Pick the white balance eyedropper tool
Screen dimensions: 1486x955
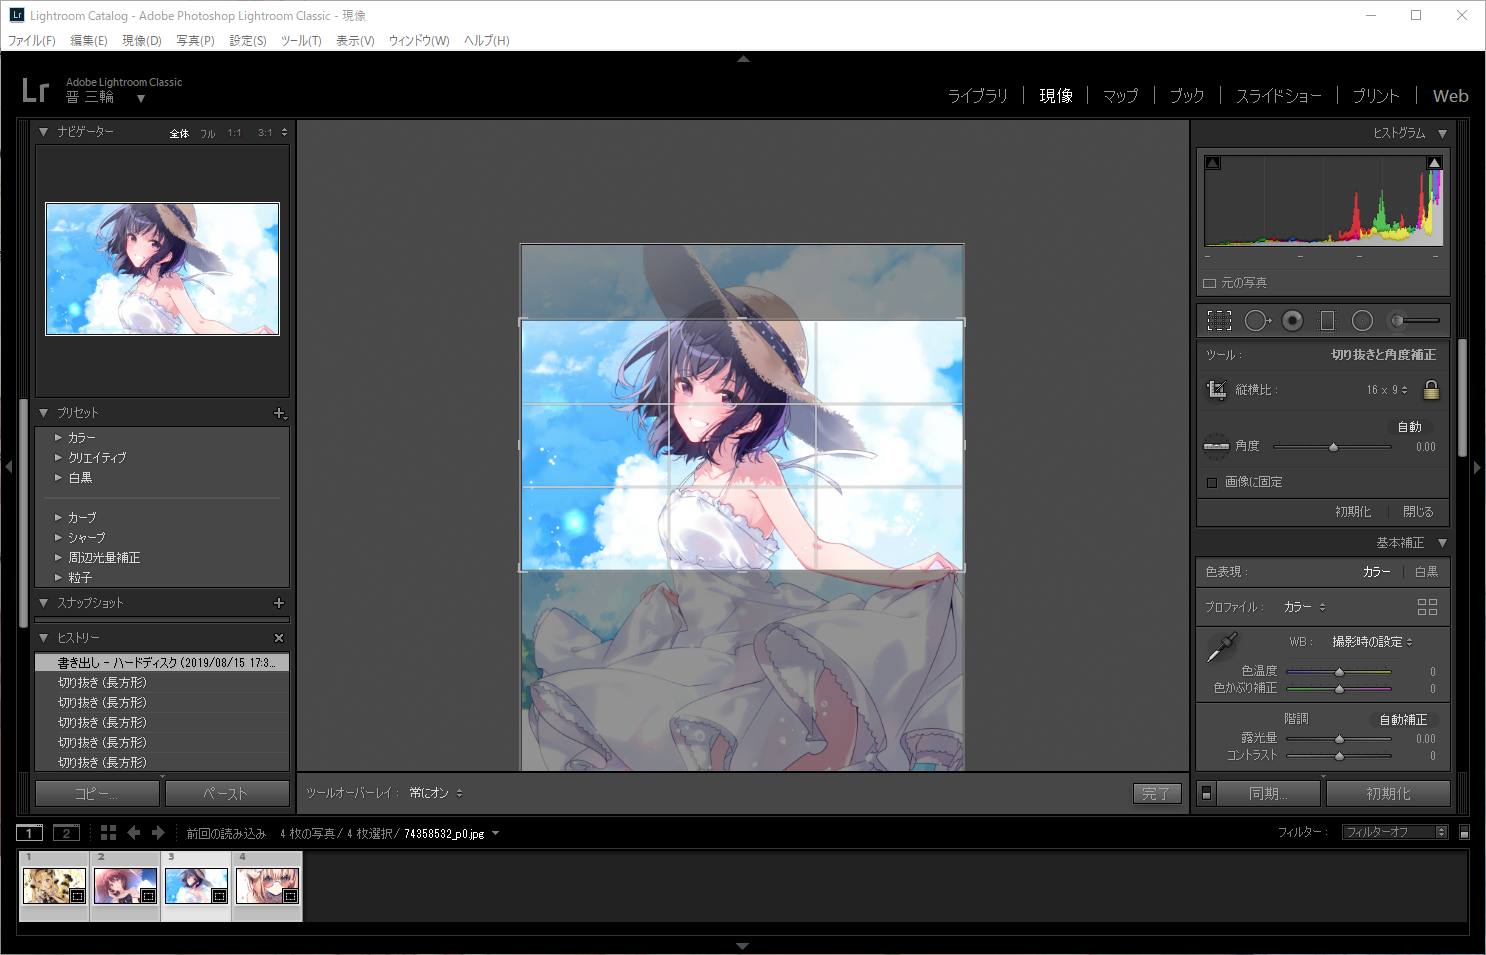click(1222, 647)
